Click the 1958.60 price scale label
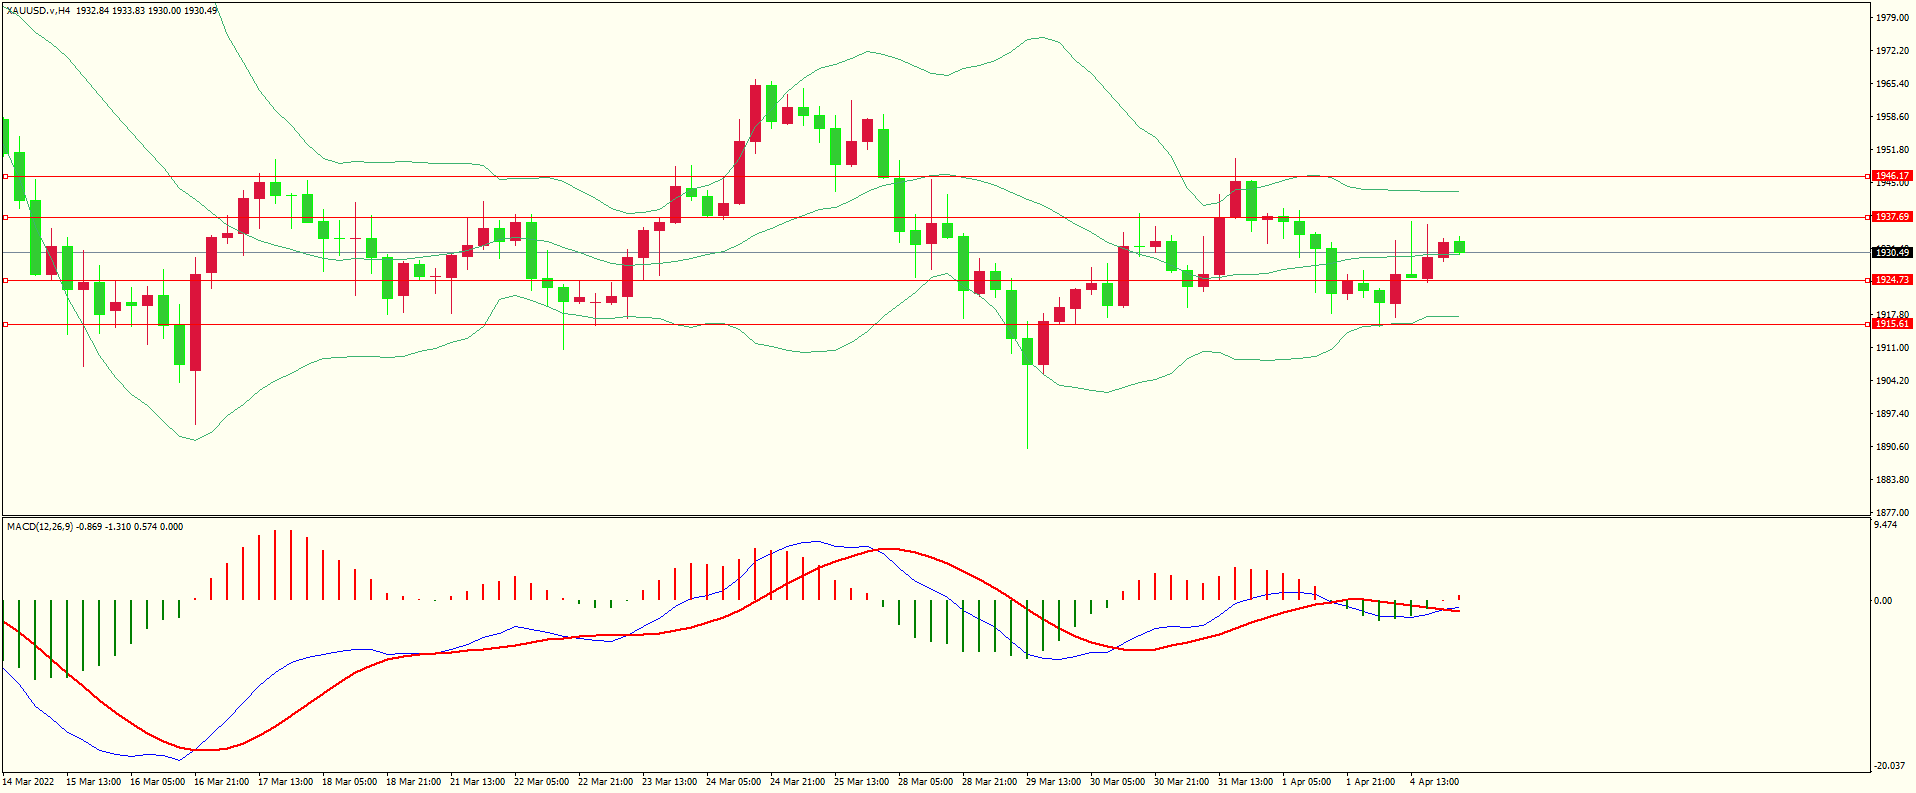 1893,117
